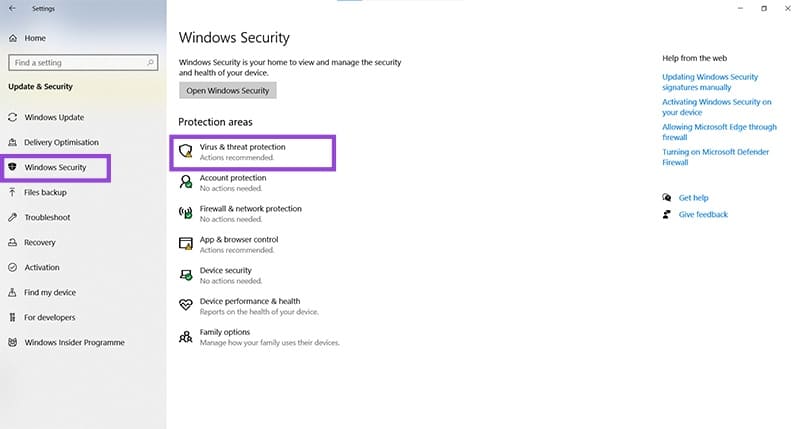Maximize the Settings window
This screenshot has width=800, height=429.
764,8
